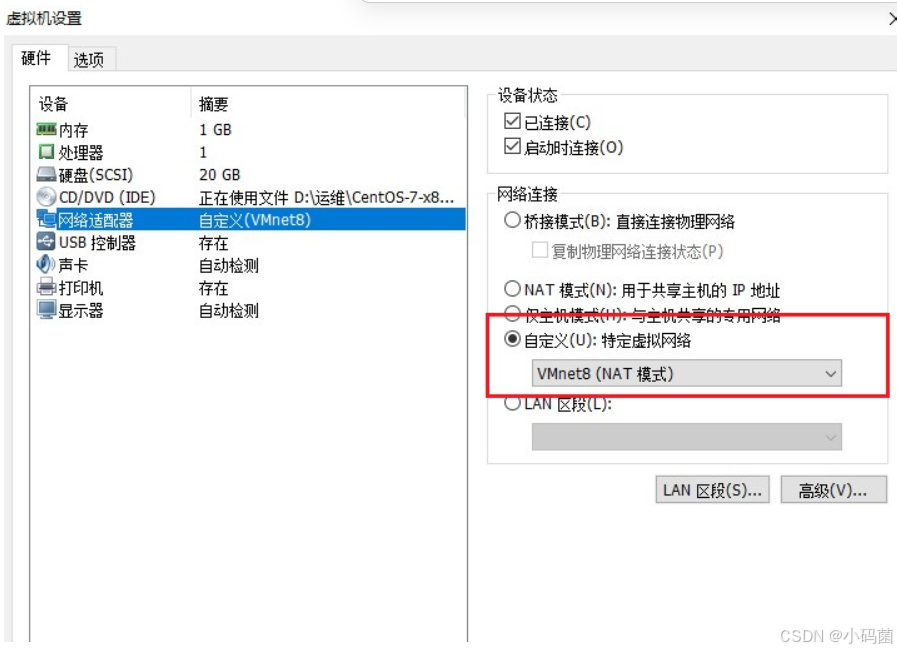The height and width of the screenshot is (651, 897).
Task: Select 仅主机模式(H) host-only radio button
Action: pyautogui.click(x=512, y=313)
